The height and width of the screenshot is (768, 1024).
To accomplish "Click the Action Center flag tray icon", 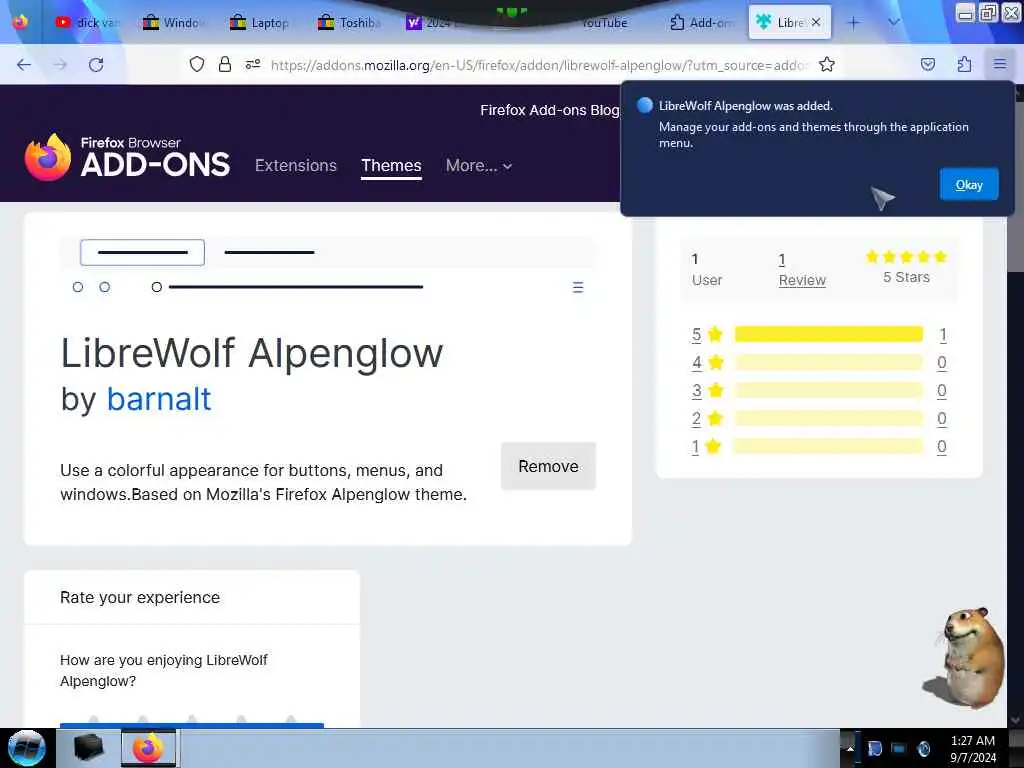I will coord(875,748).
